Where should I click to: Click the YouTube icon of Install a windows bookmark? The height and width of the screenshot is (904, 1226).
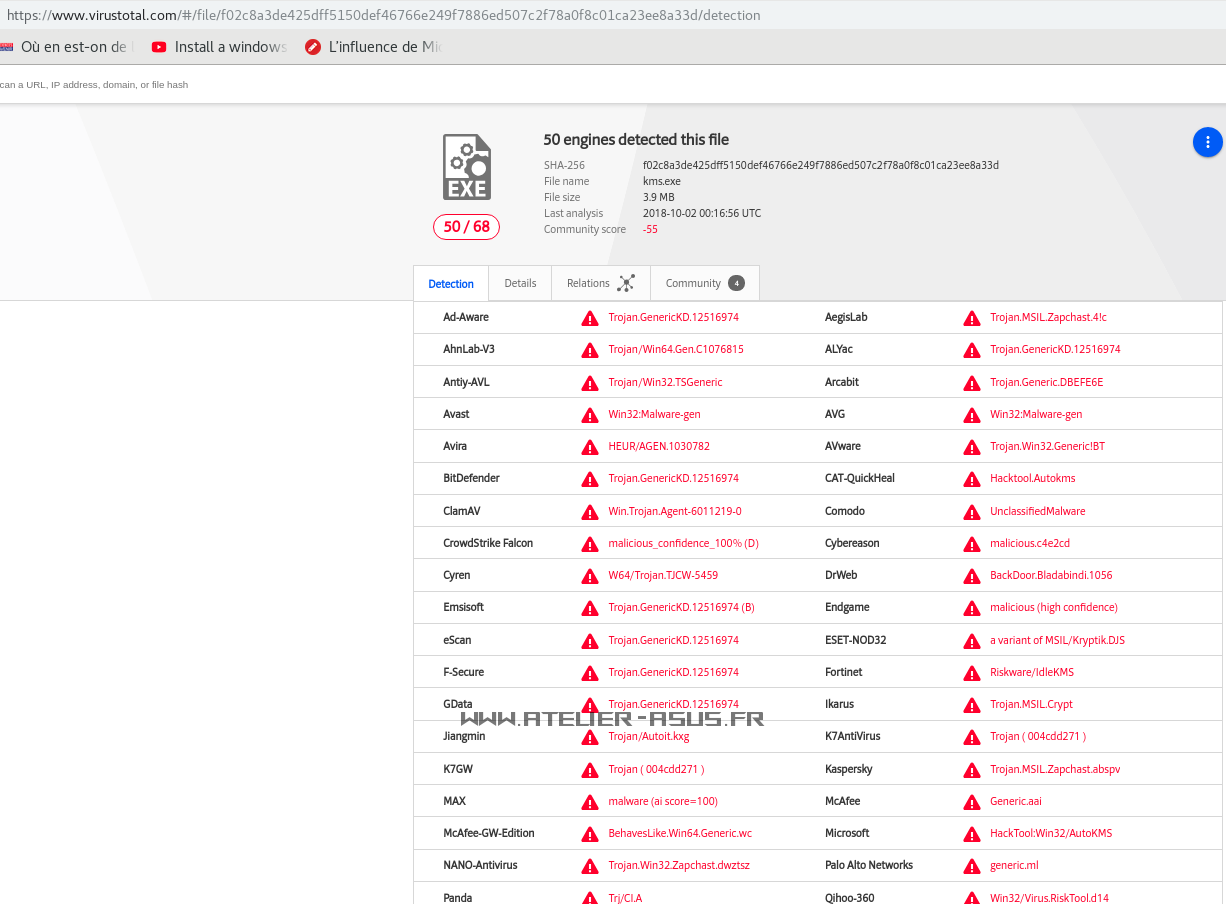[159, 47]
